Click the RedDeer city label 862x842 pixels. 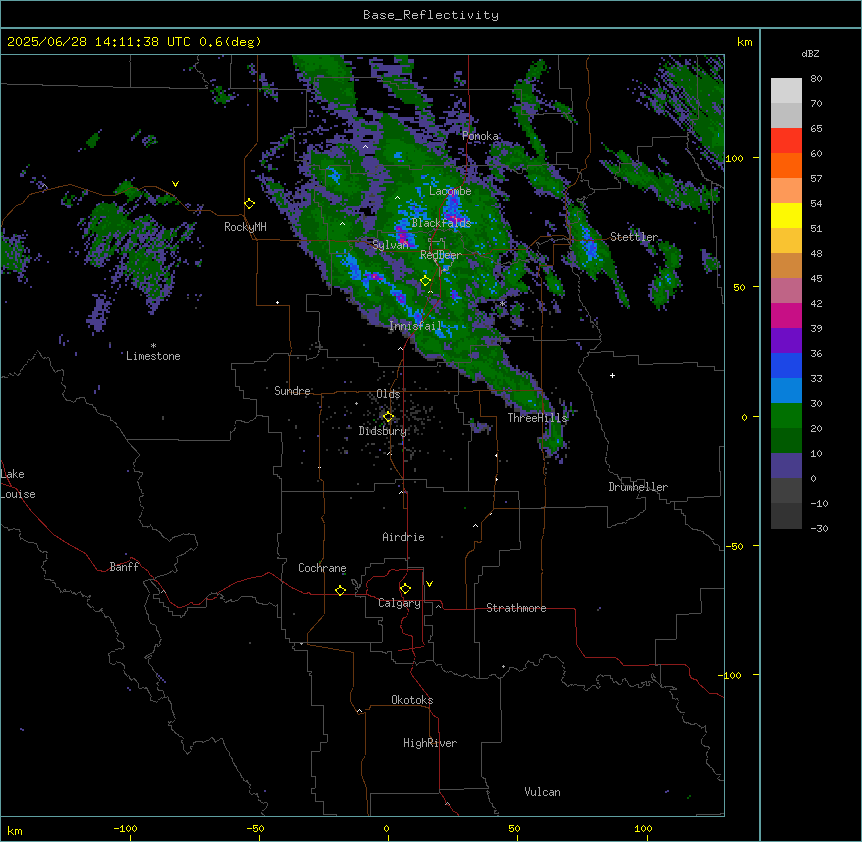(440, 255)
